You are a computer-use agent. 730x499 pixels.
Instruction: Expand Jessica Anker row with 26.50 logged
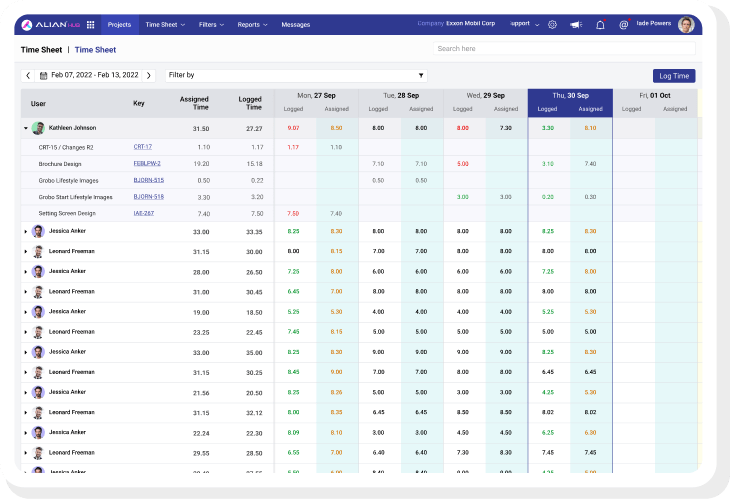pyautogui.click(x=26, y=271)
